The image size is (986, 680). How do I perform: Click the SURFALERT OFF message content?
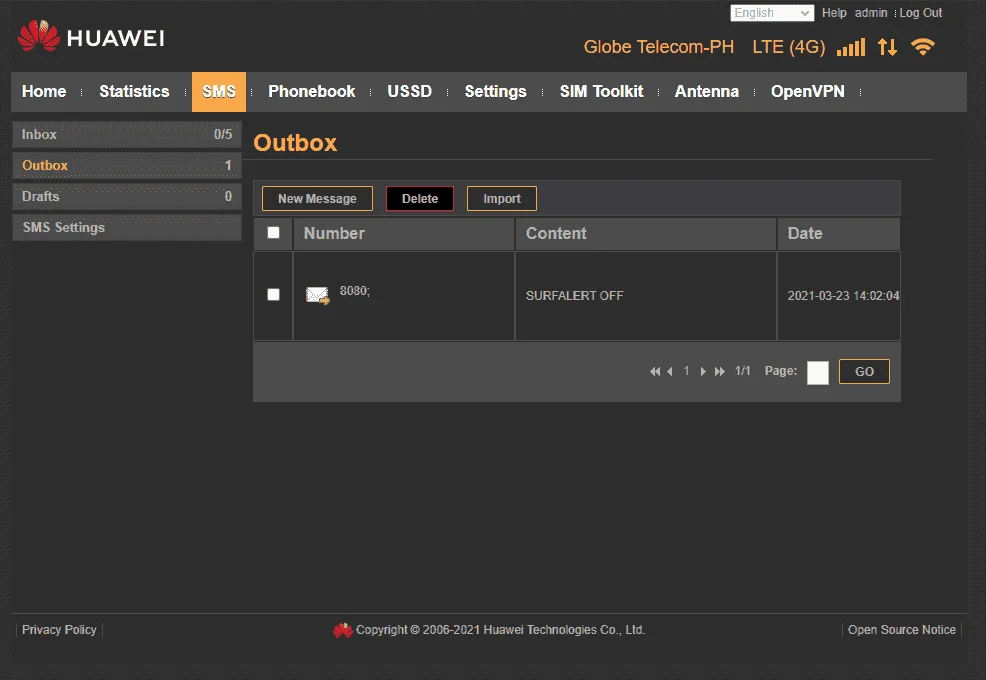click(574, 296)
